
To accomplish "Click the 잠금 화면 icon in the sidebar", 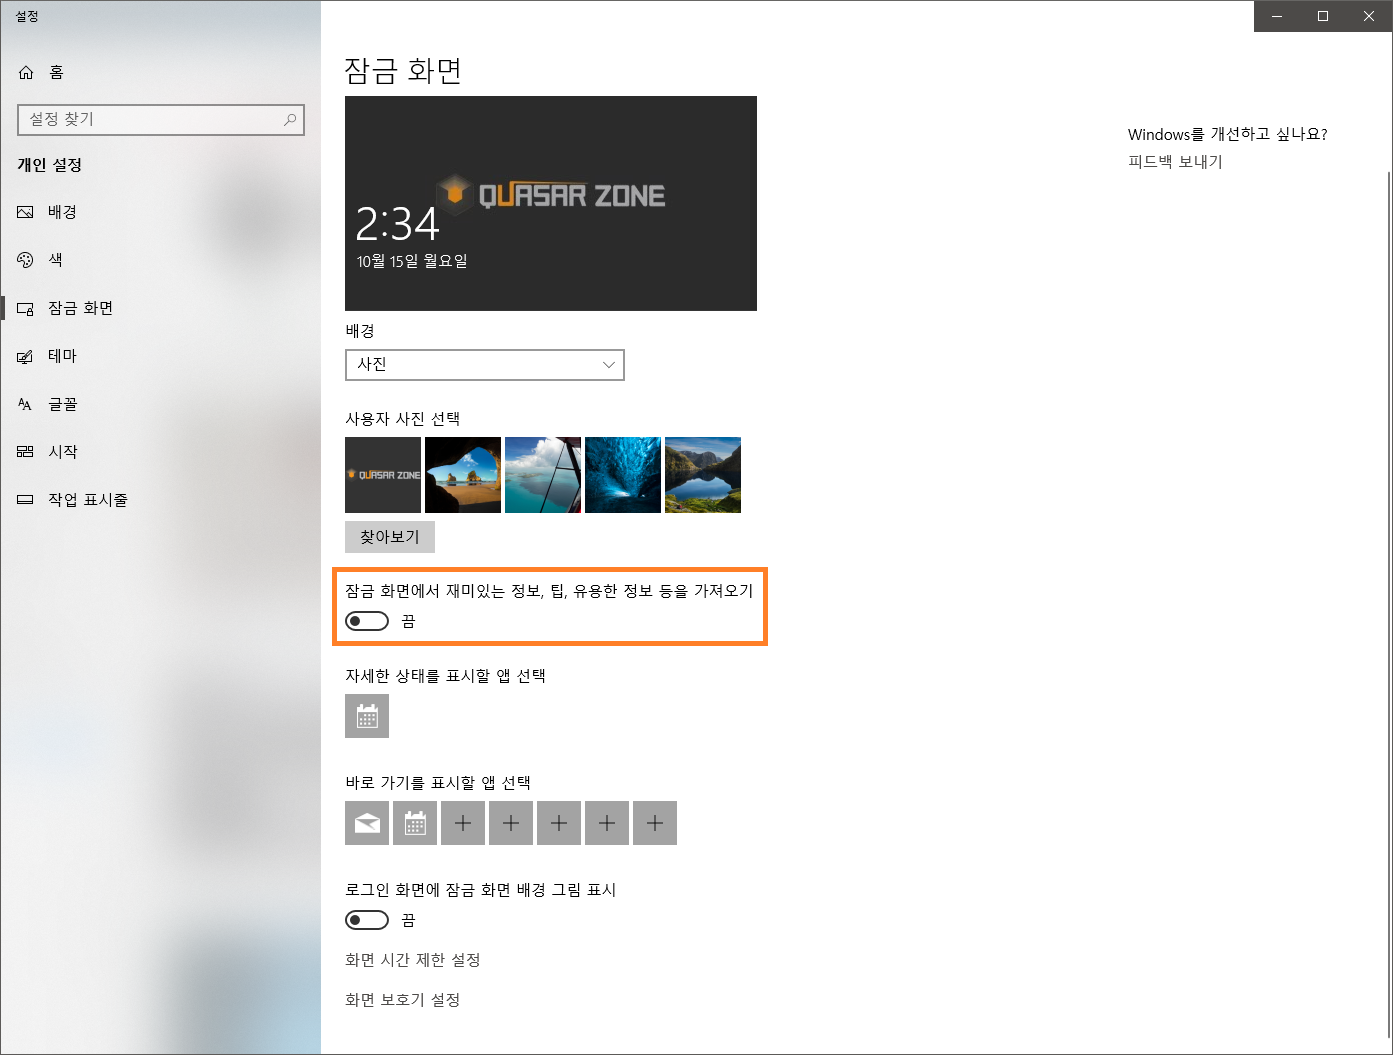I will (x=26, y=308).
